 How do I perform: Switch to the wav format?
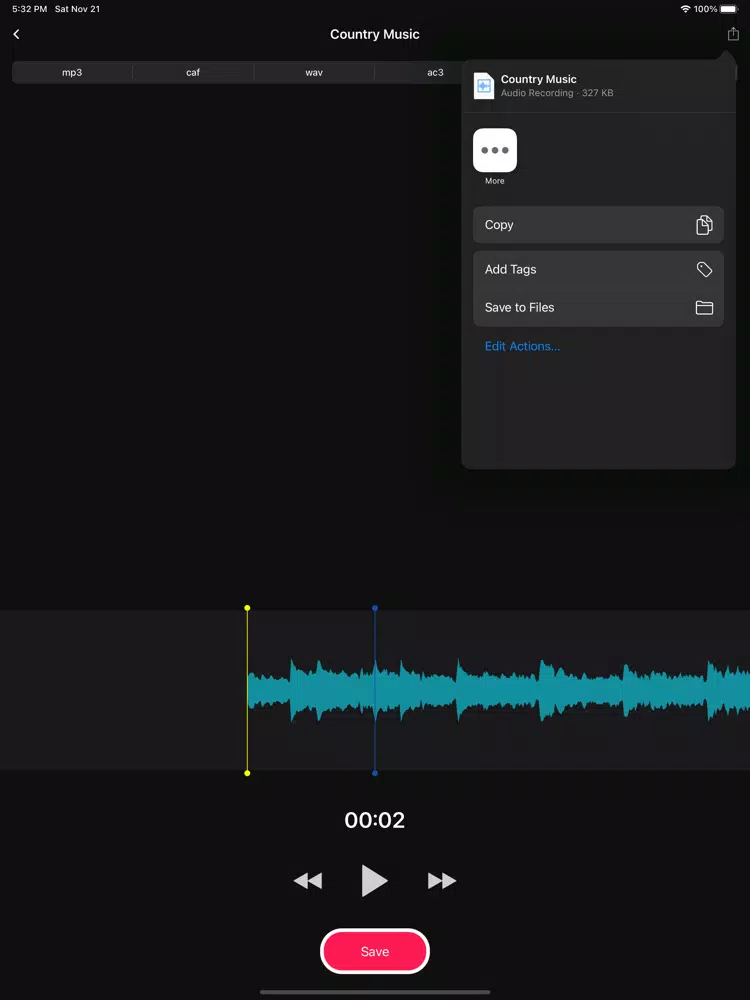click(314, 73)
